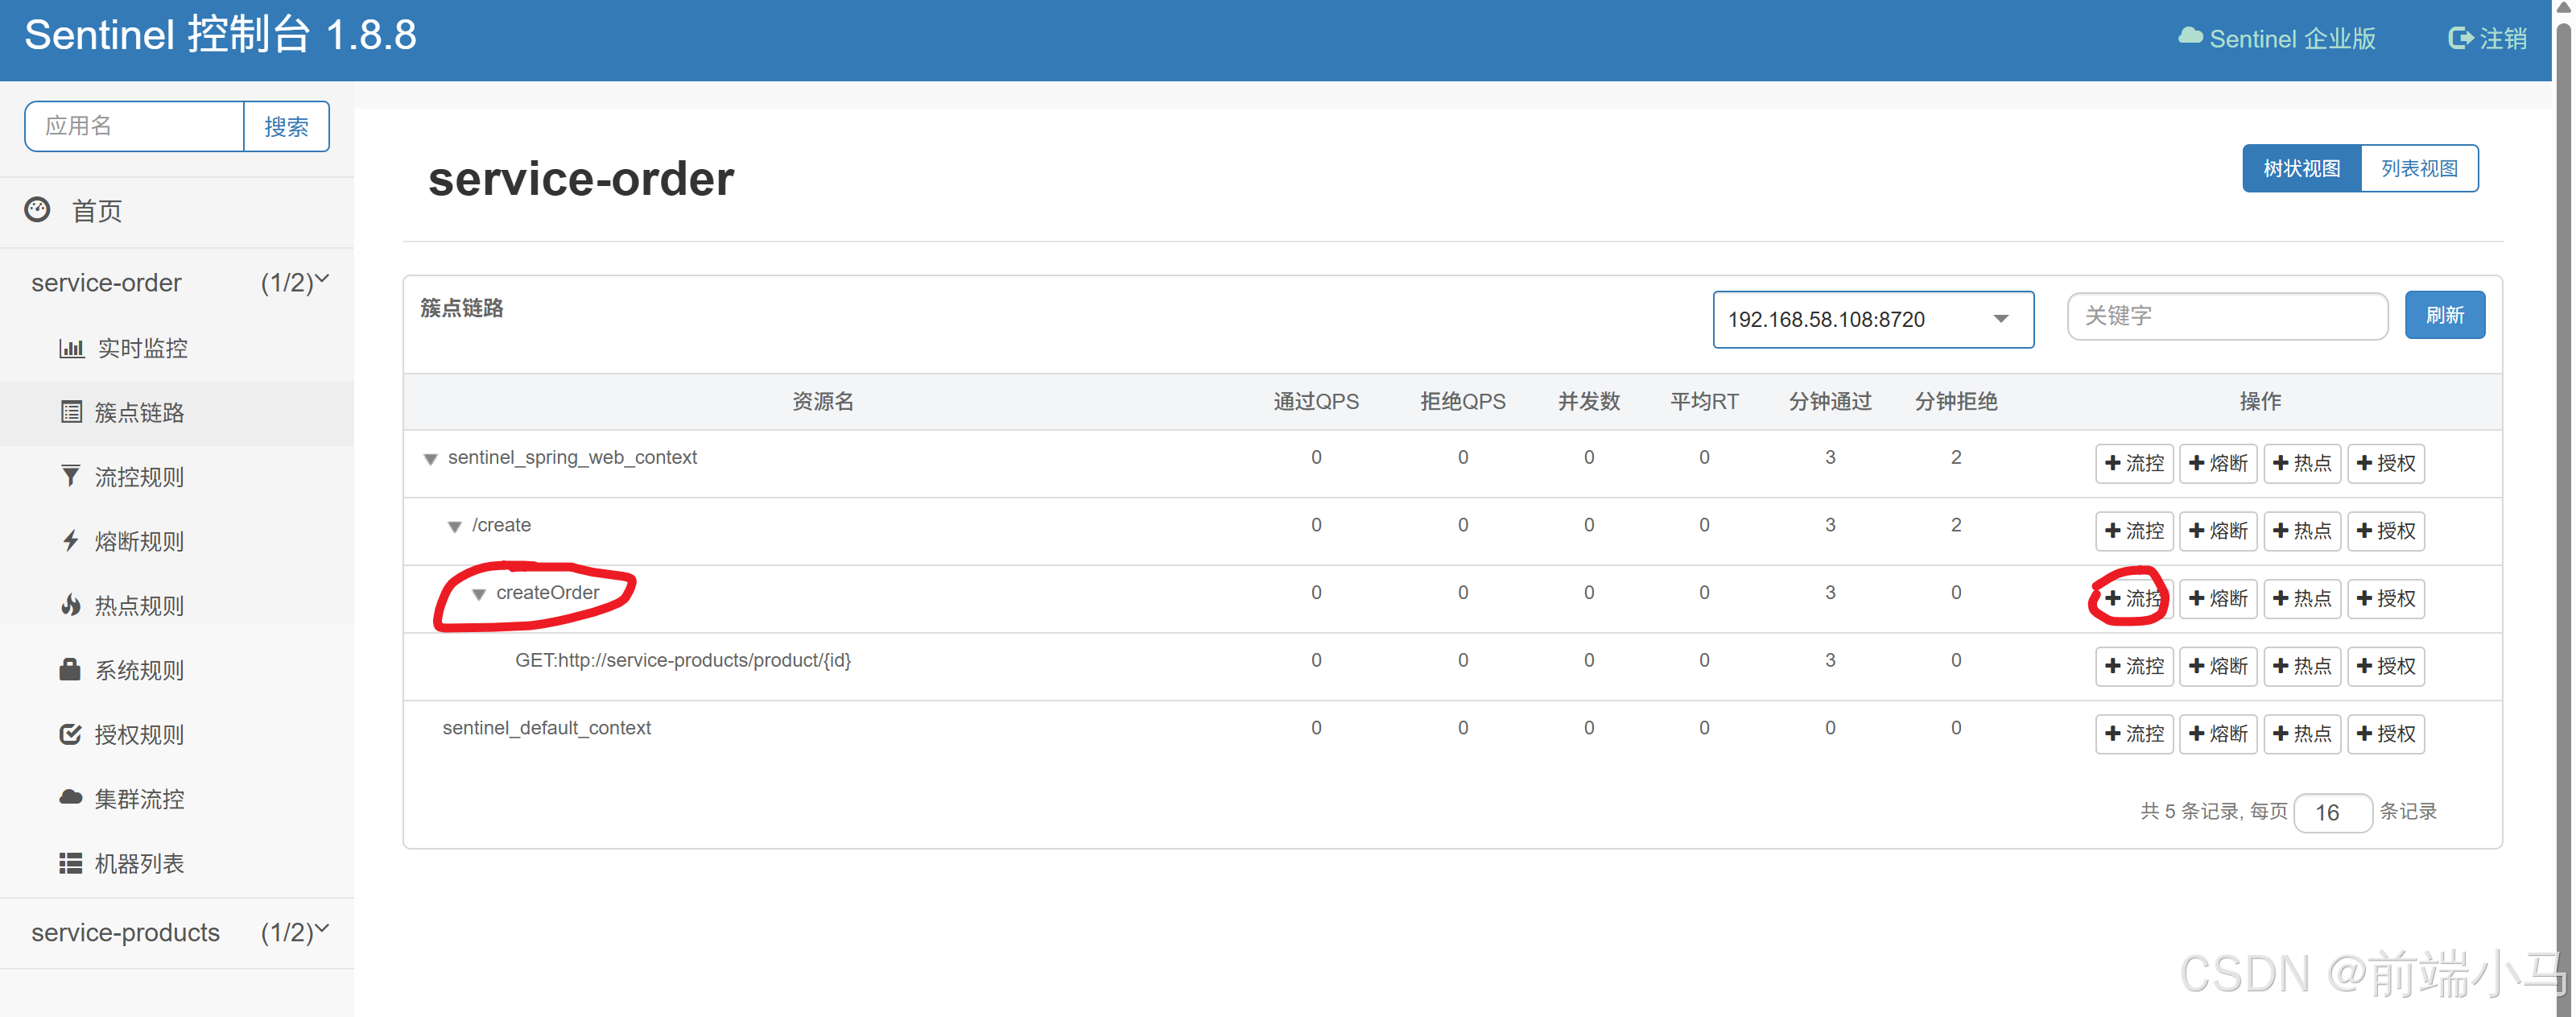
Task: Add 流控 rule for createOrder
Action: (x=2134, y=598)
